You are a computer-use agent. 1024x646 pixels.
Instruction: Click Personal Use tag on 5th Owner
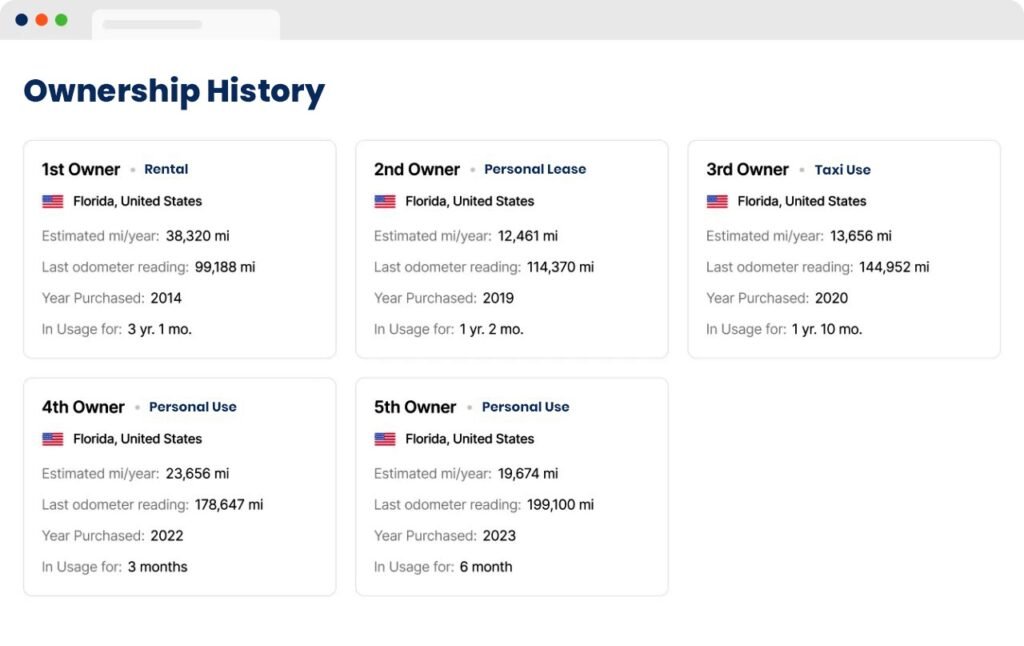pos(525,407)
